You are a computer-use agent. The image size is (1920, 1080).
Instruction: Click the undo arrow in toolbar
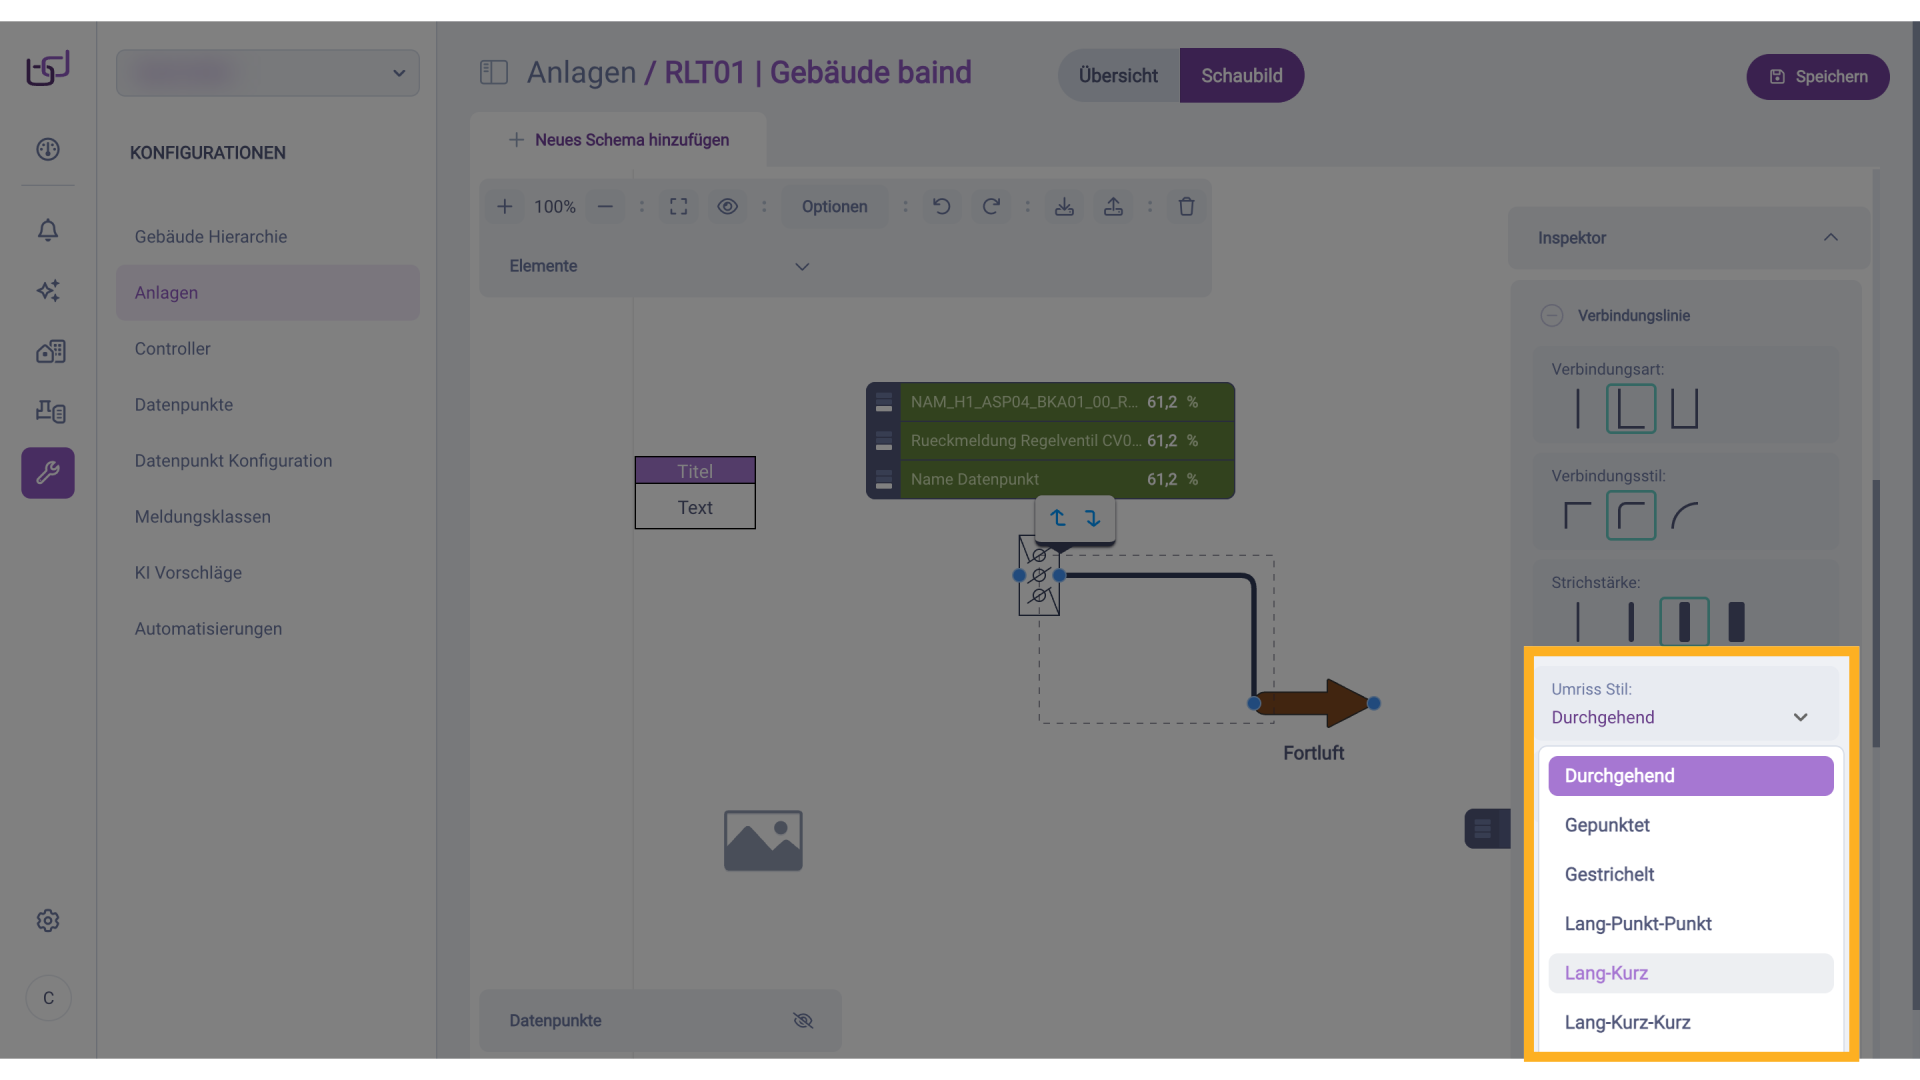tap(941, 206)
